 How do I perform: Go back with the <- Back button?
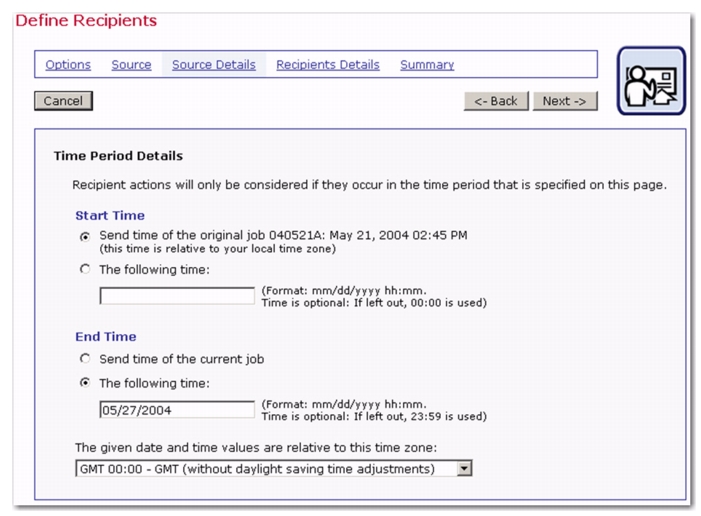(496, 101)
